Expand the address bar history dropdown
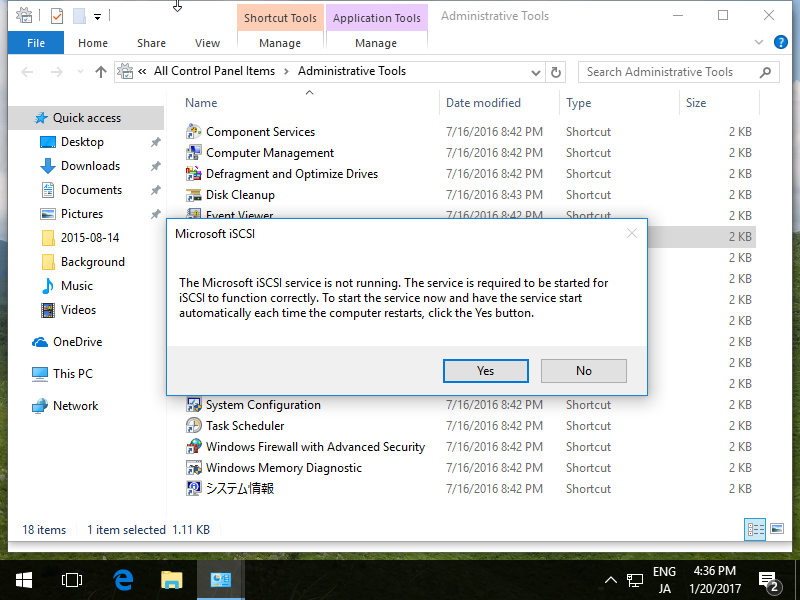Image resolution: width=800 pixels, height=600 pixels. pos(536,72)
